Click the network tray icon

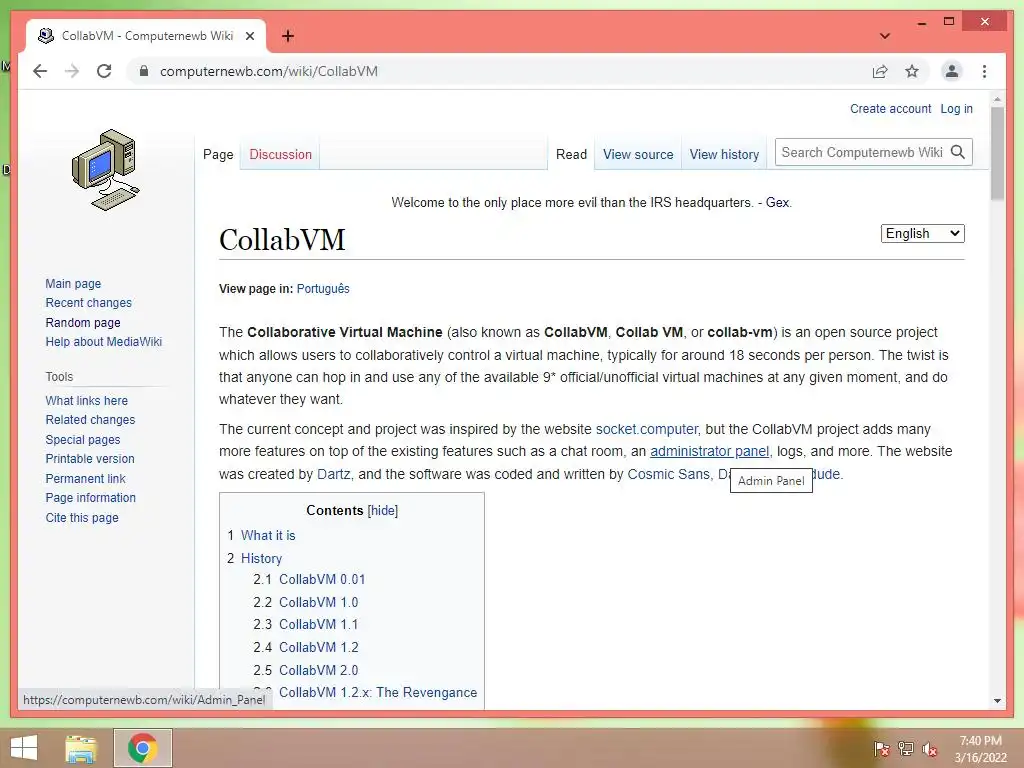click(x=905, y=748)
